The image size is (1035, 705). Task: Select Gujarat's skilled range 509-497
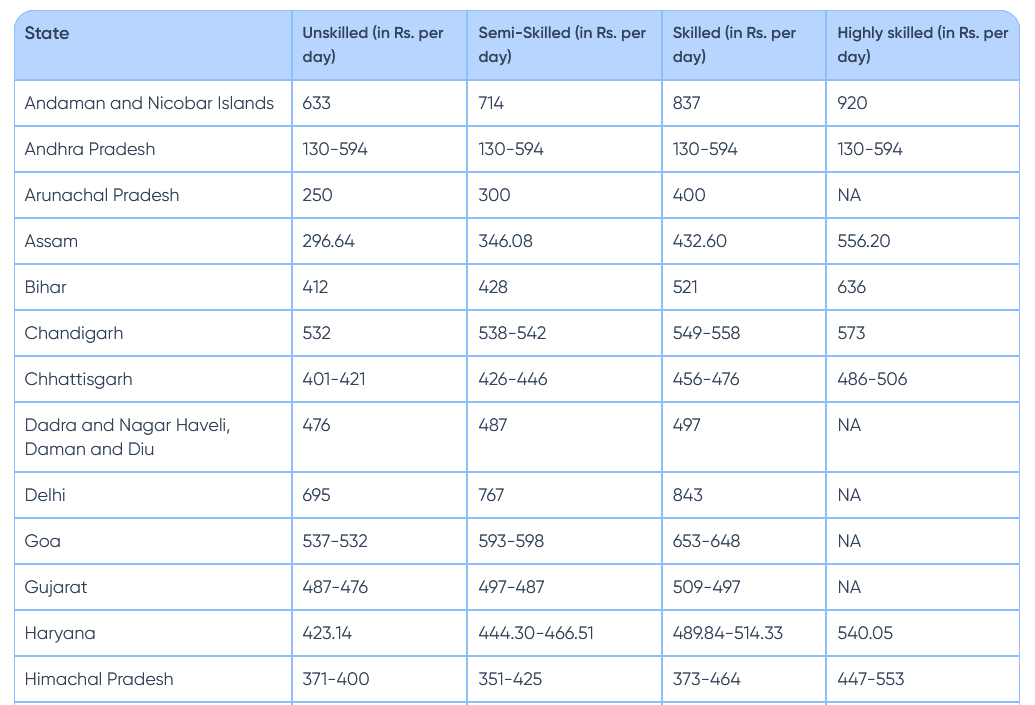(706, 587)
